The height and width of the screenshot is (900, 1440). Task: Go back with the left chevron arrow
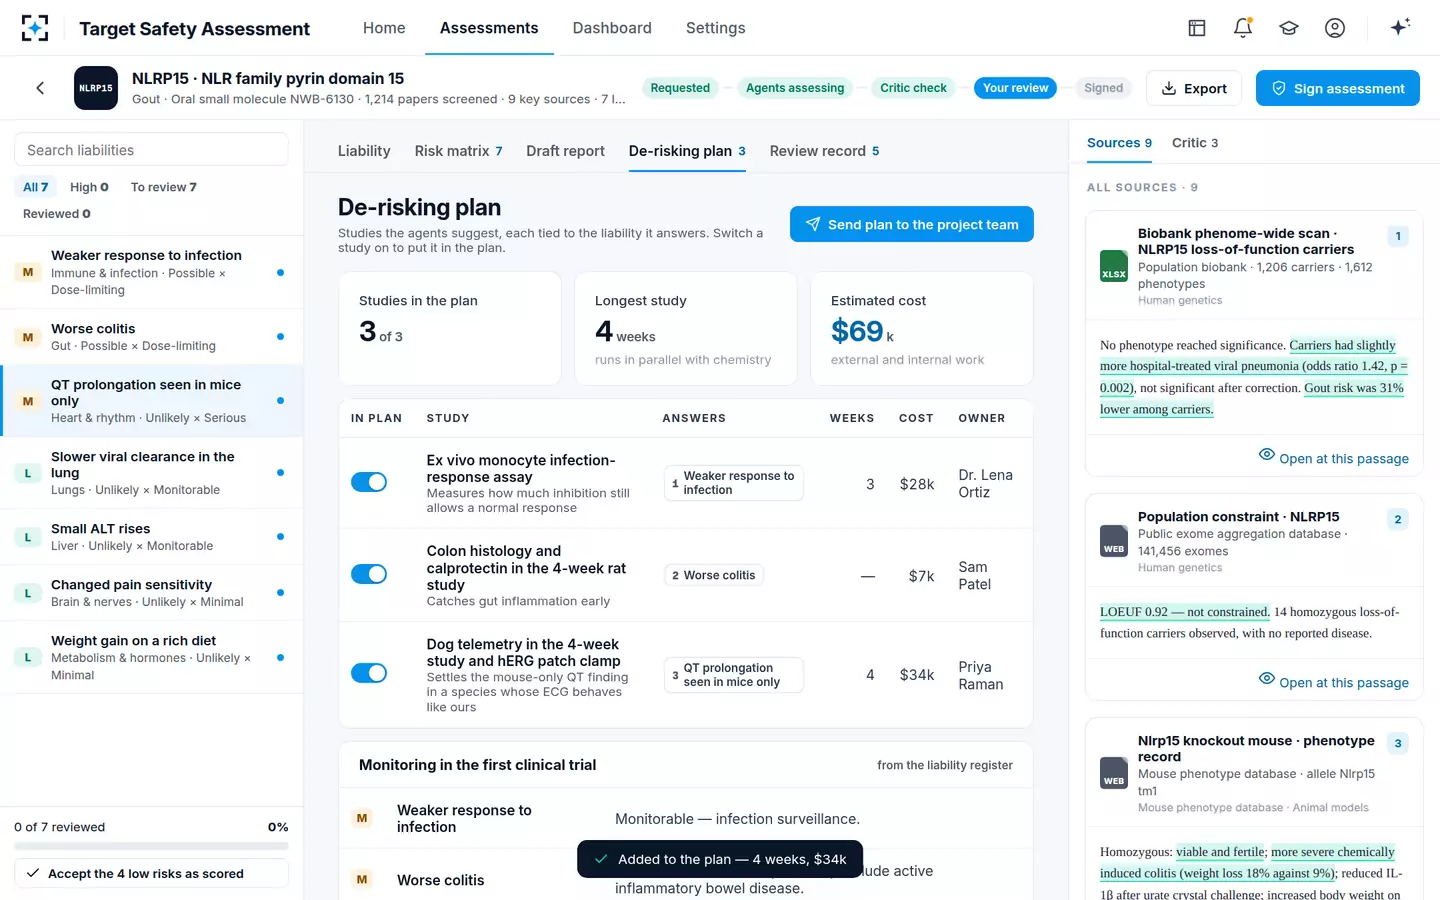tap(40, 88)
